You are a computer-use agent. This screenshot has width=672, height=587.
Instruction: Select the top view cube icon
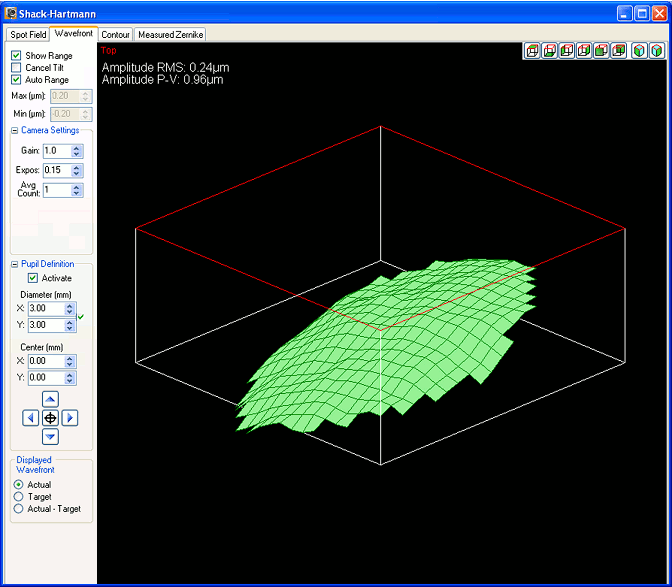click(x=531, y=51)
